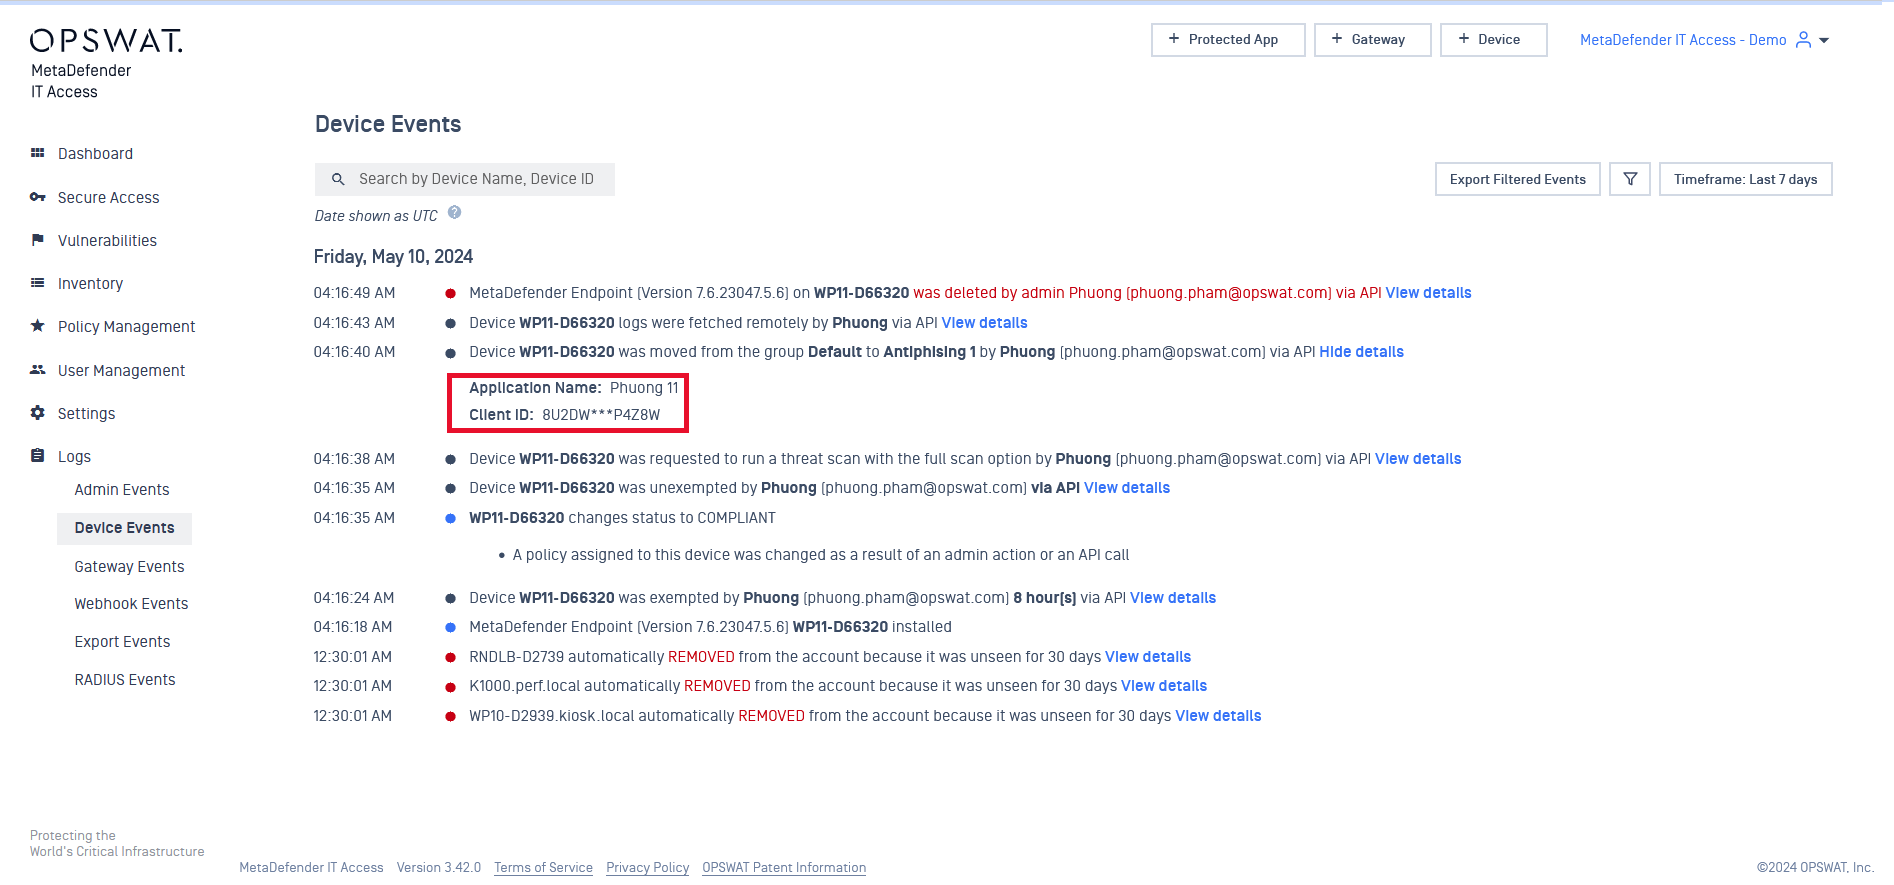Click the OPSWAT logo
1894x885 pixels.
[x=106, y=40]
